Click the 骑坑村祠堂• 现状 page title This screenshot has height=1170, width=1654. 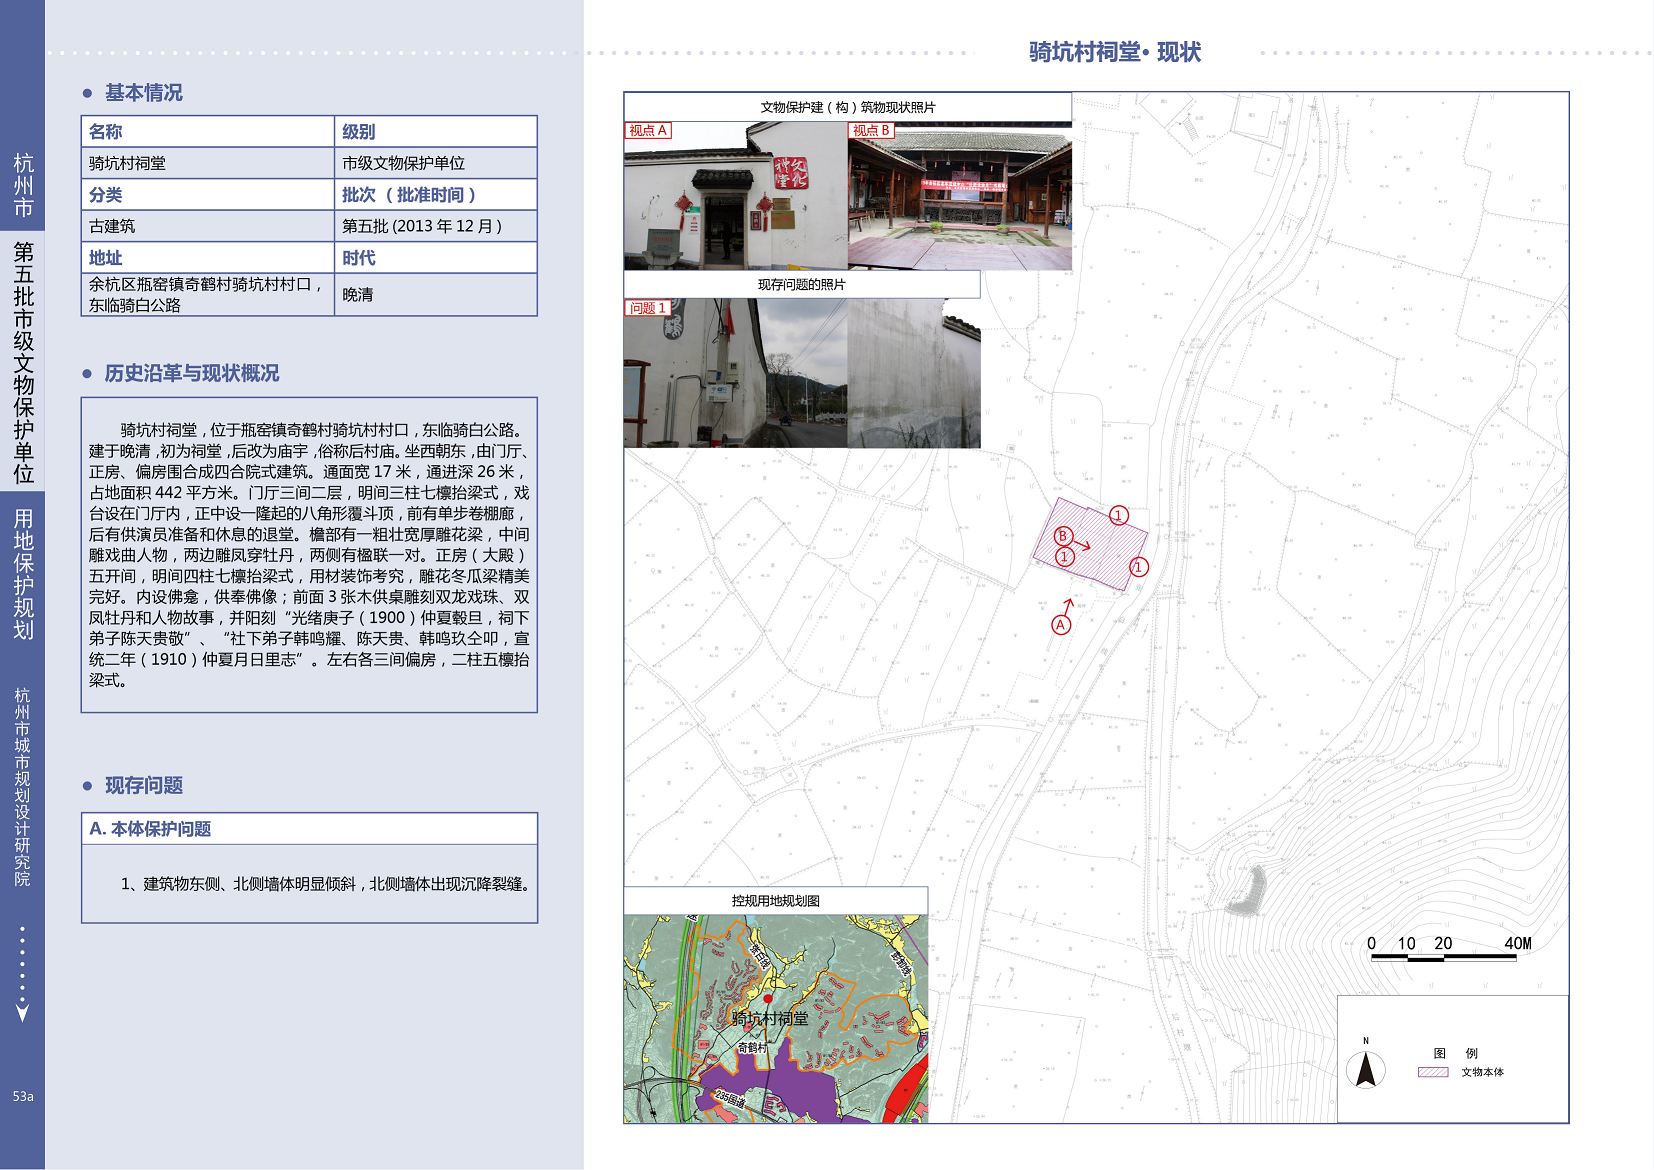coord(1114,52)
